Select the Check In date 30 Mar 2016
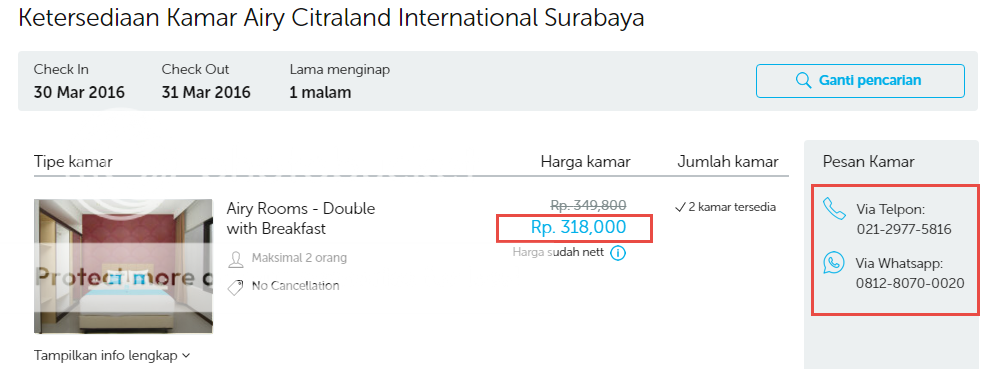Viewport: 998px width, 369px height. click(x=80, y=92)
